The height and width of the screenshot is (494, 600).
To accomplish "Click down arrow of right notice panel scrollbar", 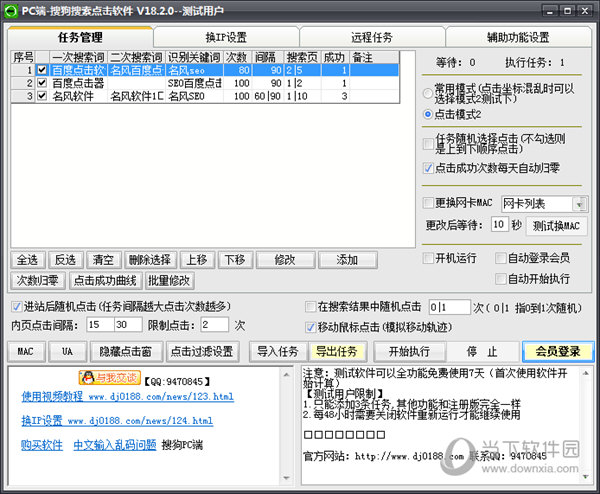I will [x=586, y=477].
